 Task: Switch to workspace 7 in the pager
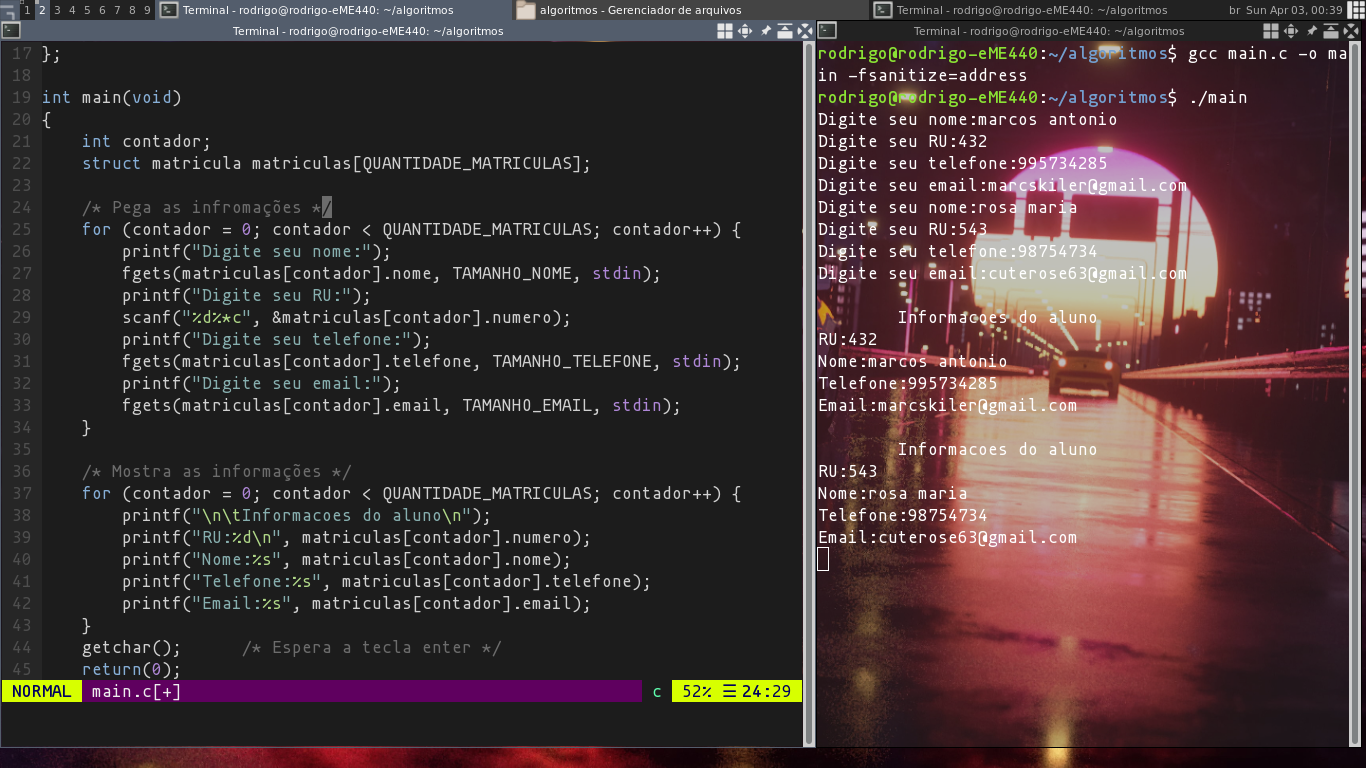coord(117,10)
